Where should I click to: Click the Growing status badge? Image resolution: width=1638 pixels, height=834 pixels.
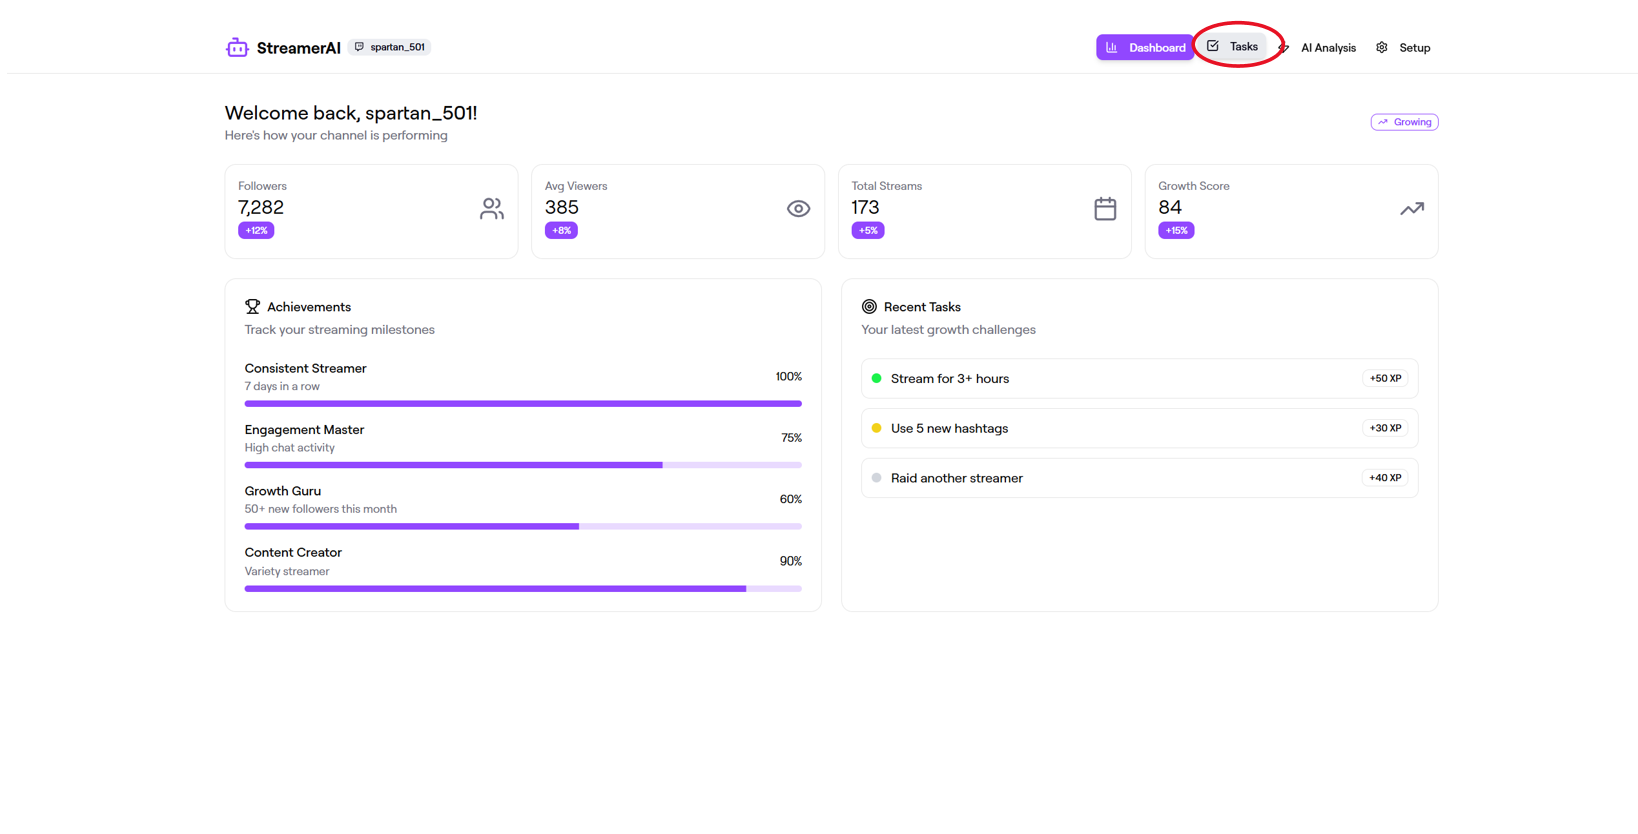click(x=1404, y=122)
